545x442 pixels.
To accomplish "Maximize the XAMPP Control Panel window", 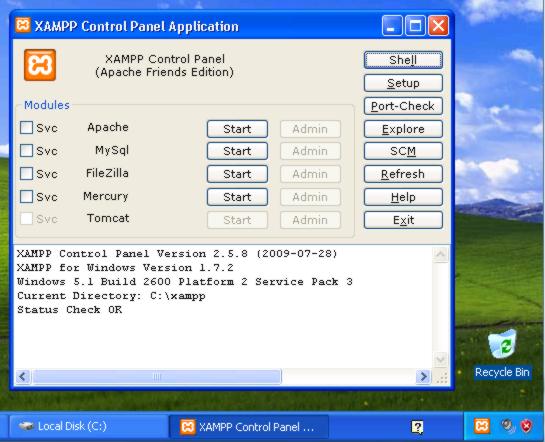I will pos(415,26).
